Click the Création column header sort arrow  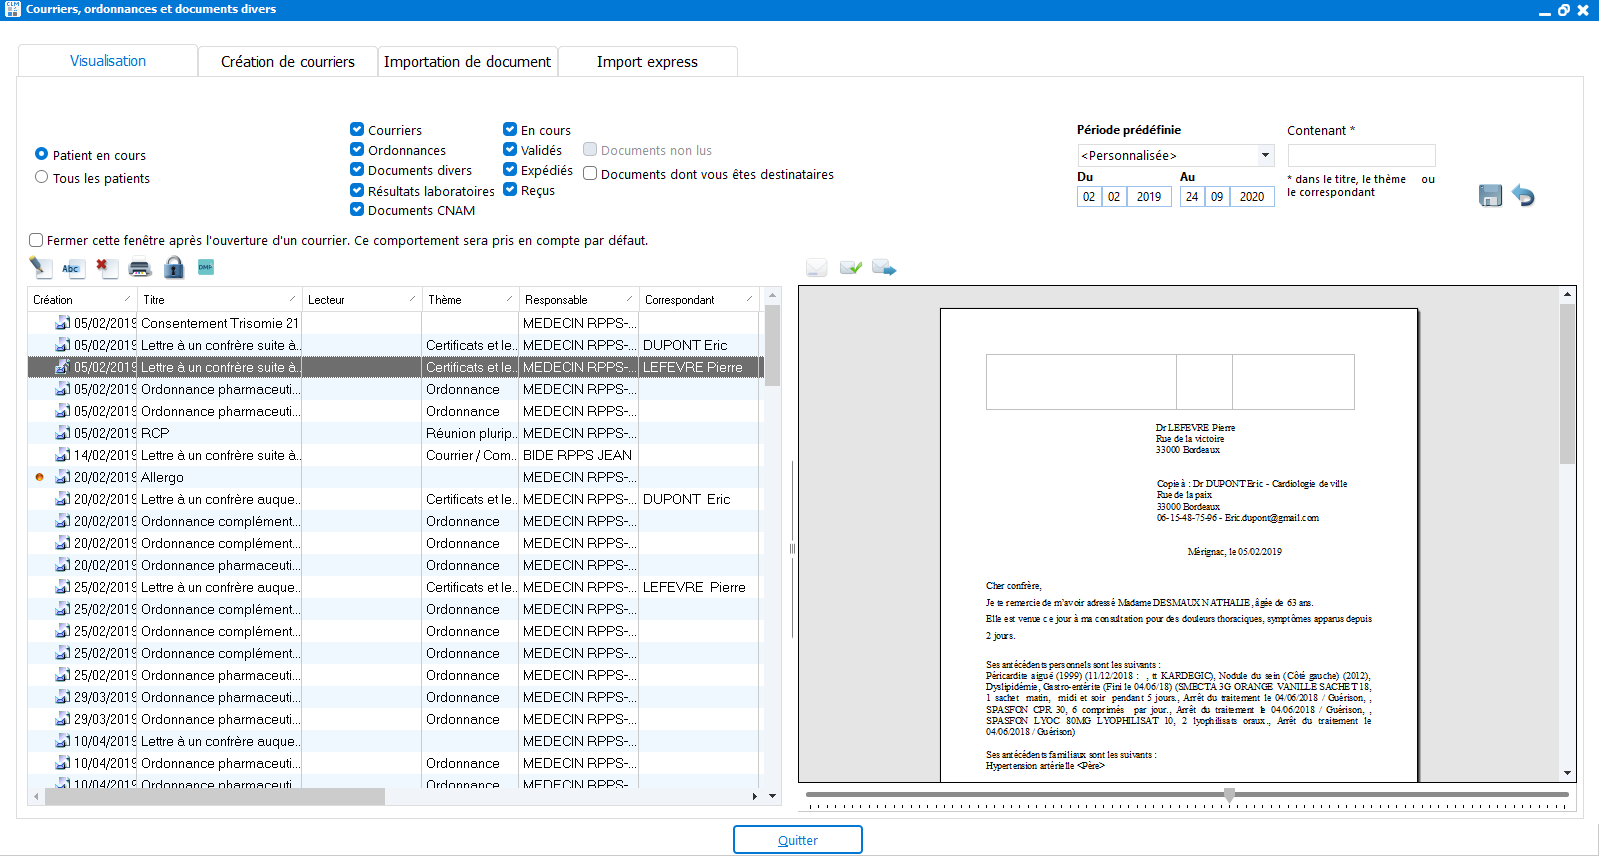[x=127, y=299]
